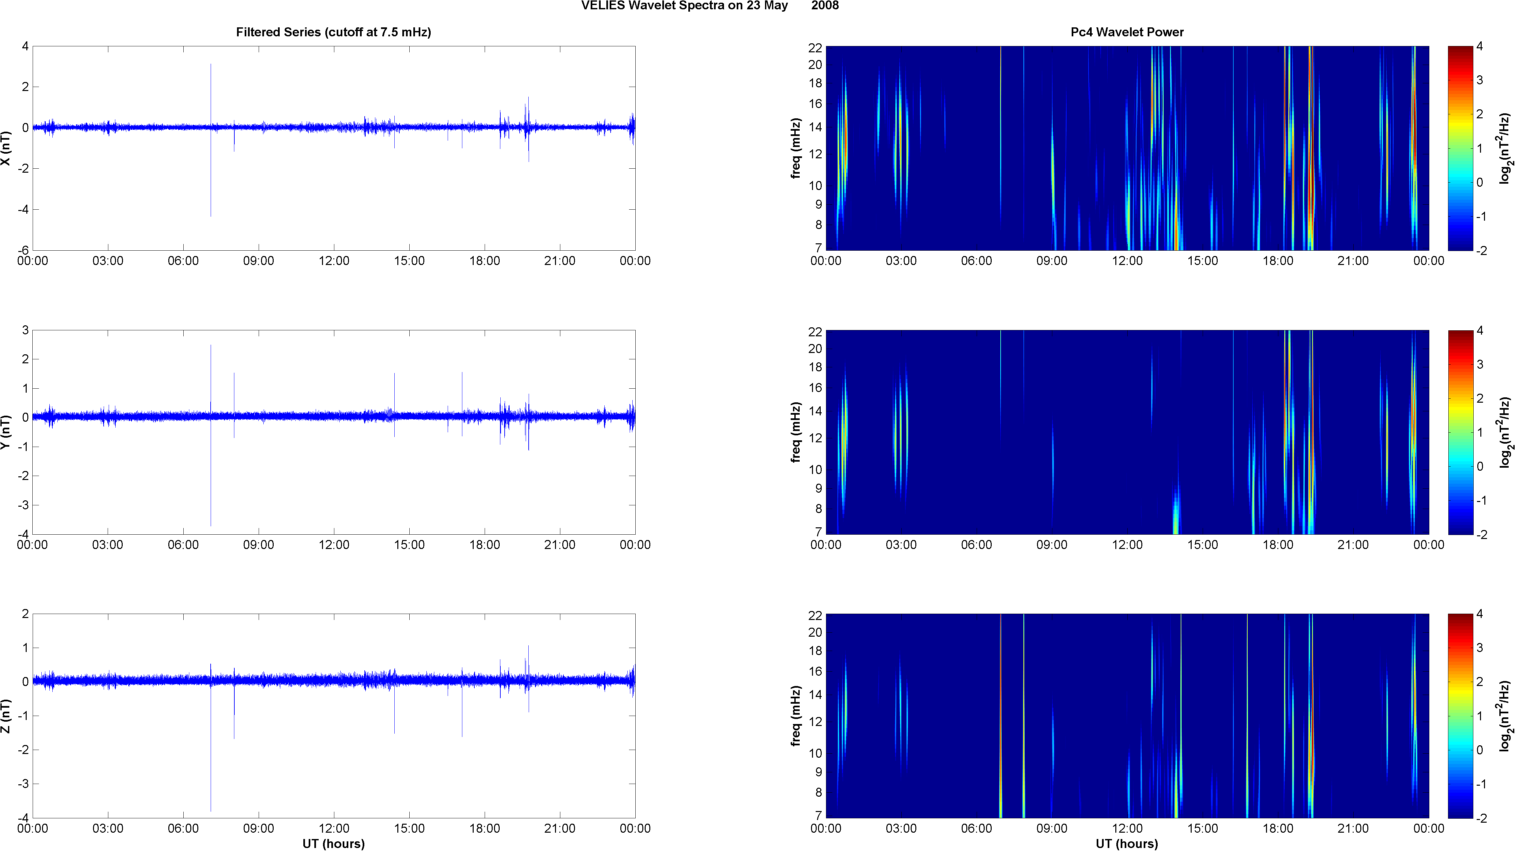This screenshot has width=1515, height=851.
Task: Click the 18:00 tick under Y series plot
Action: coord(485,545)
